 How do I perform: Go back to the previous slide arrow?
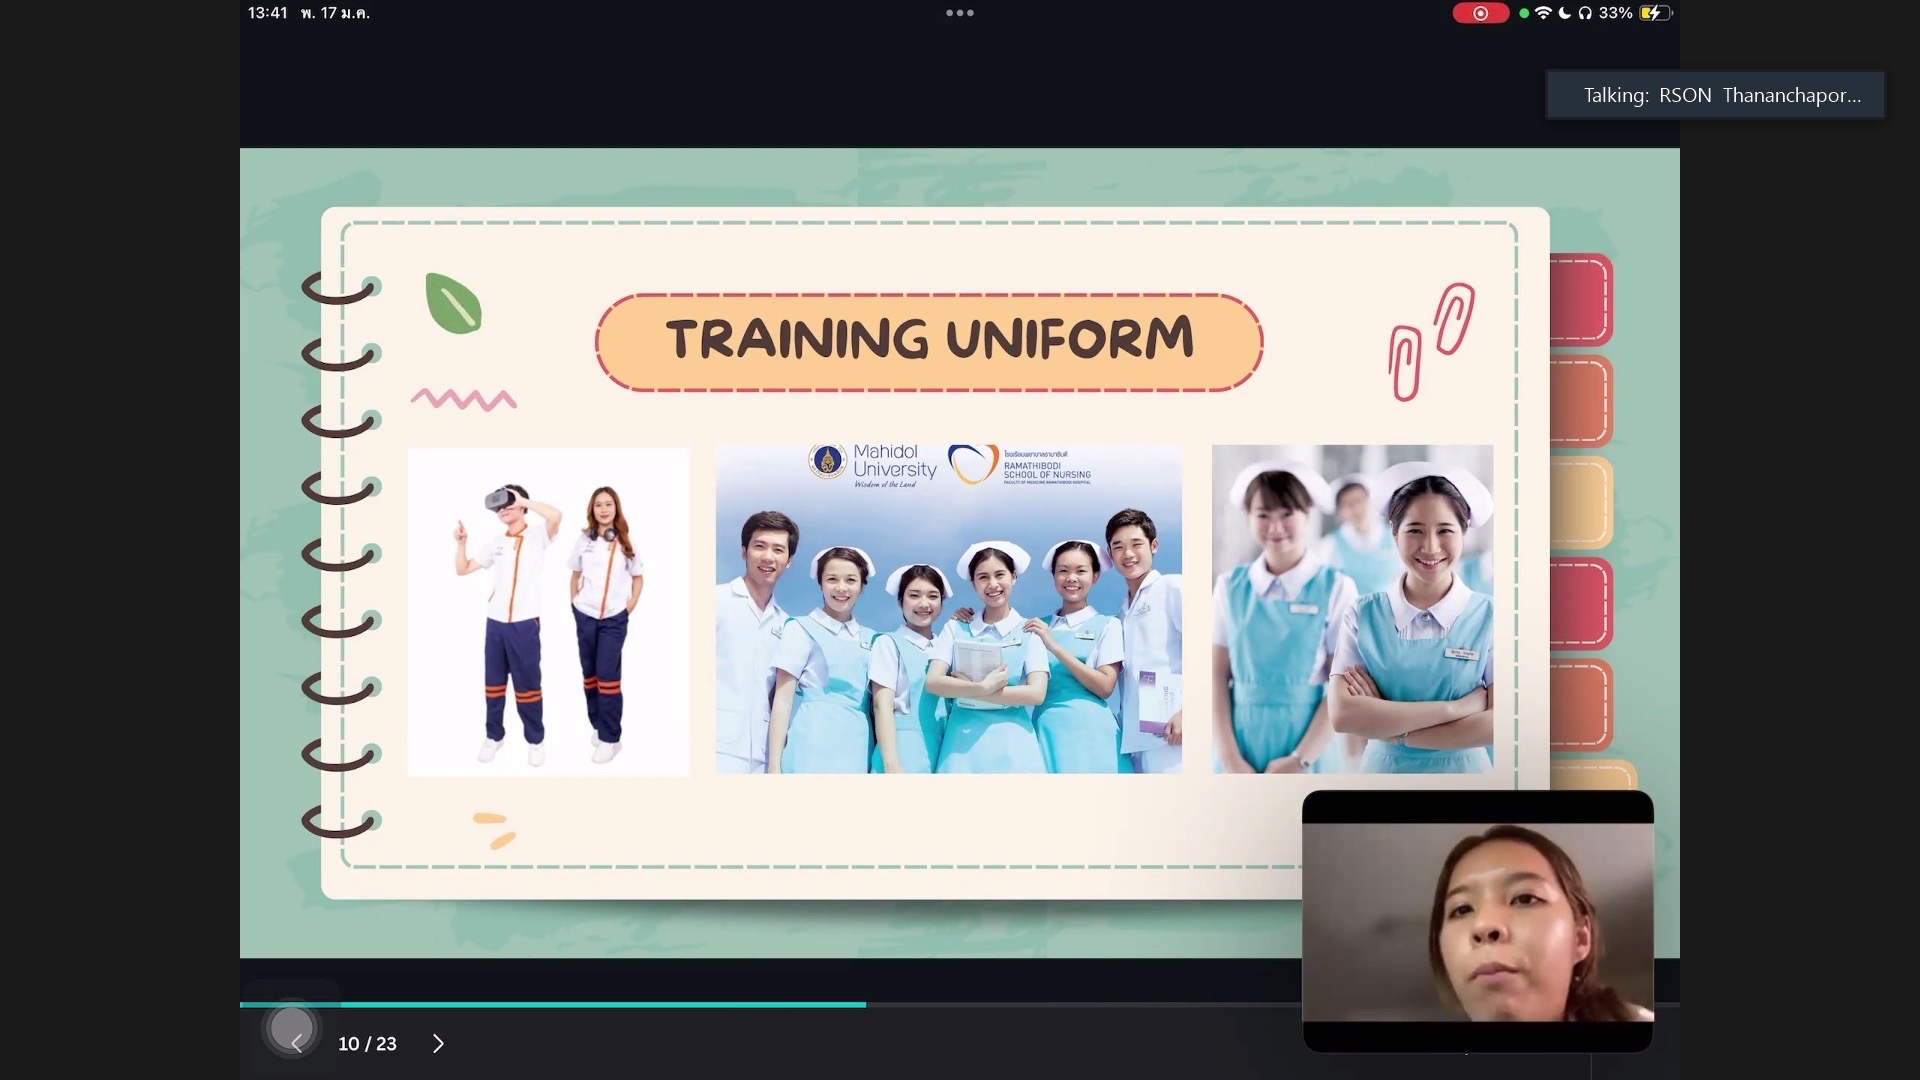296,1043
